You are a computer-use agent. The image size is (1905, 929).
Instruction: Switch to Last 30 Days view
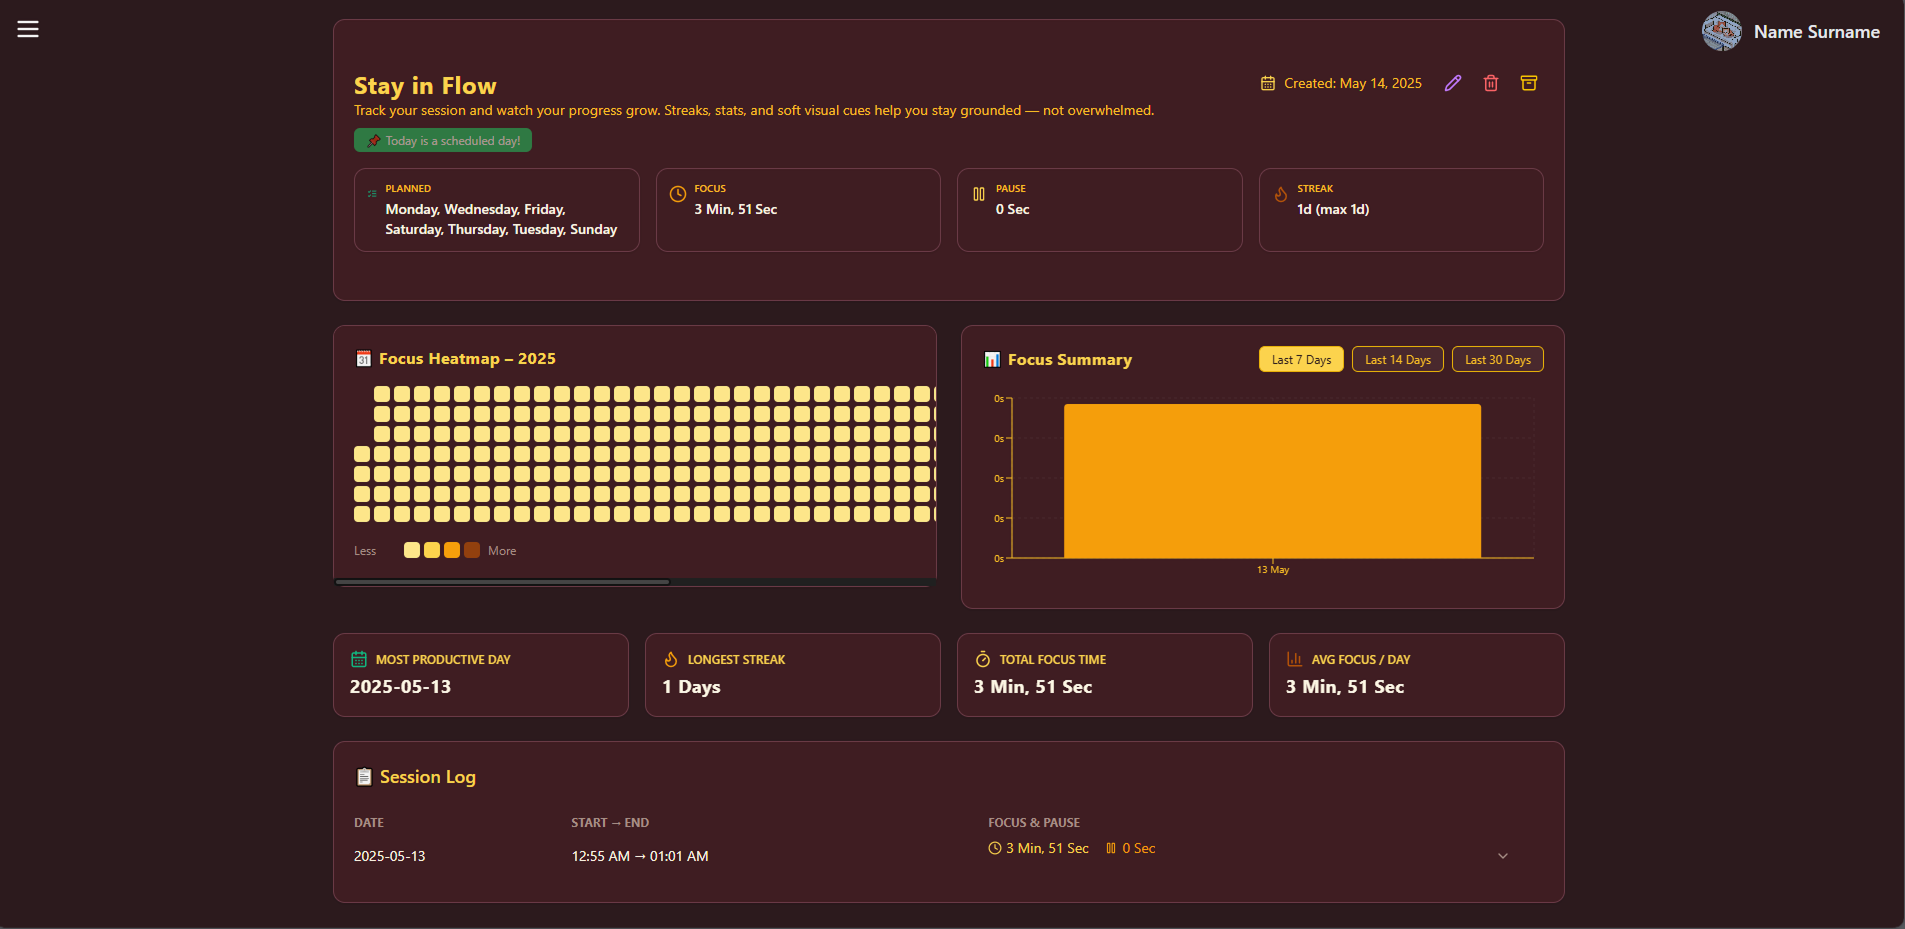click(x=1497, y=360)
